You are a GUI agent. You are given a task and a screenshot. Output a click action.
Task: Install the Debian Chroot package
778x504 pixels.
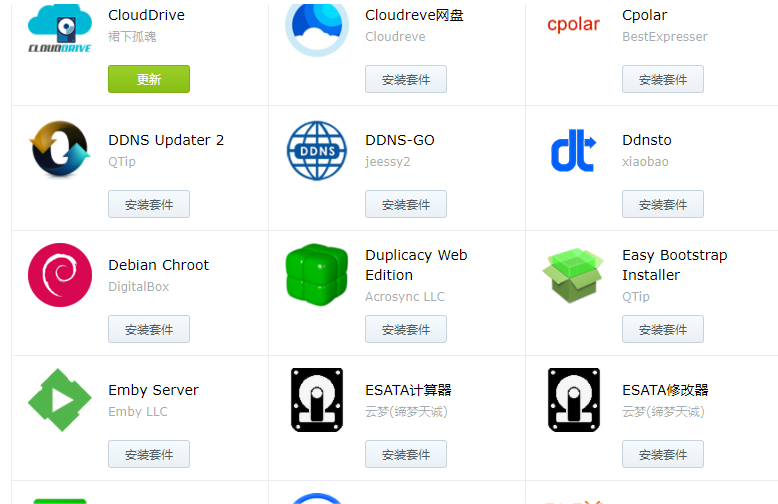click(149, 329)
